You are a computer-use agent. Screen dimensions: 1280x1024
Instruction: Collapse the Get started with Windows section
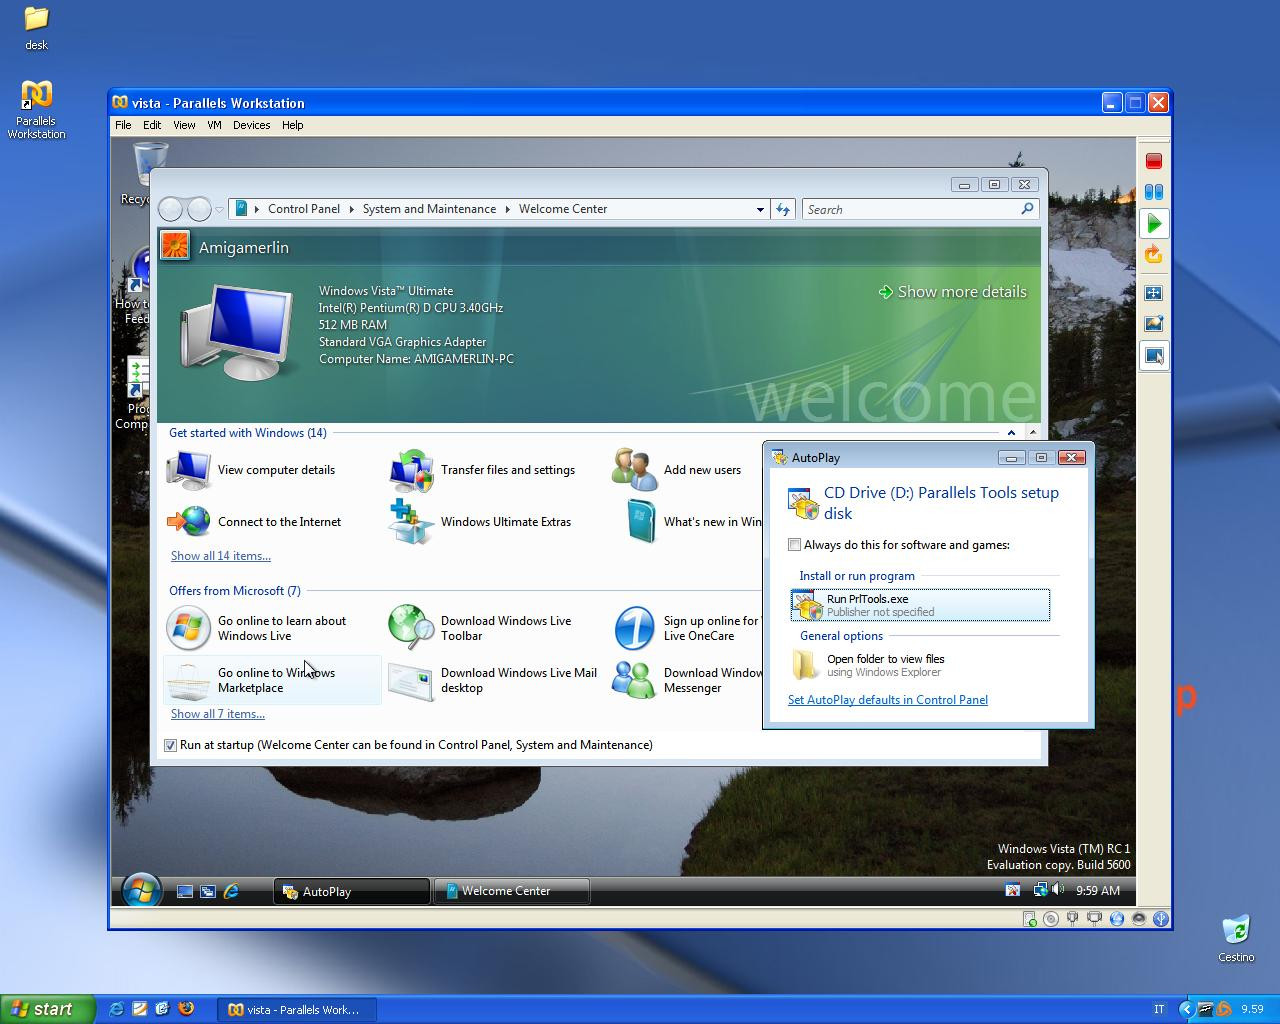(x=1011, y=433)
